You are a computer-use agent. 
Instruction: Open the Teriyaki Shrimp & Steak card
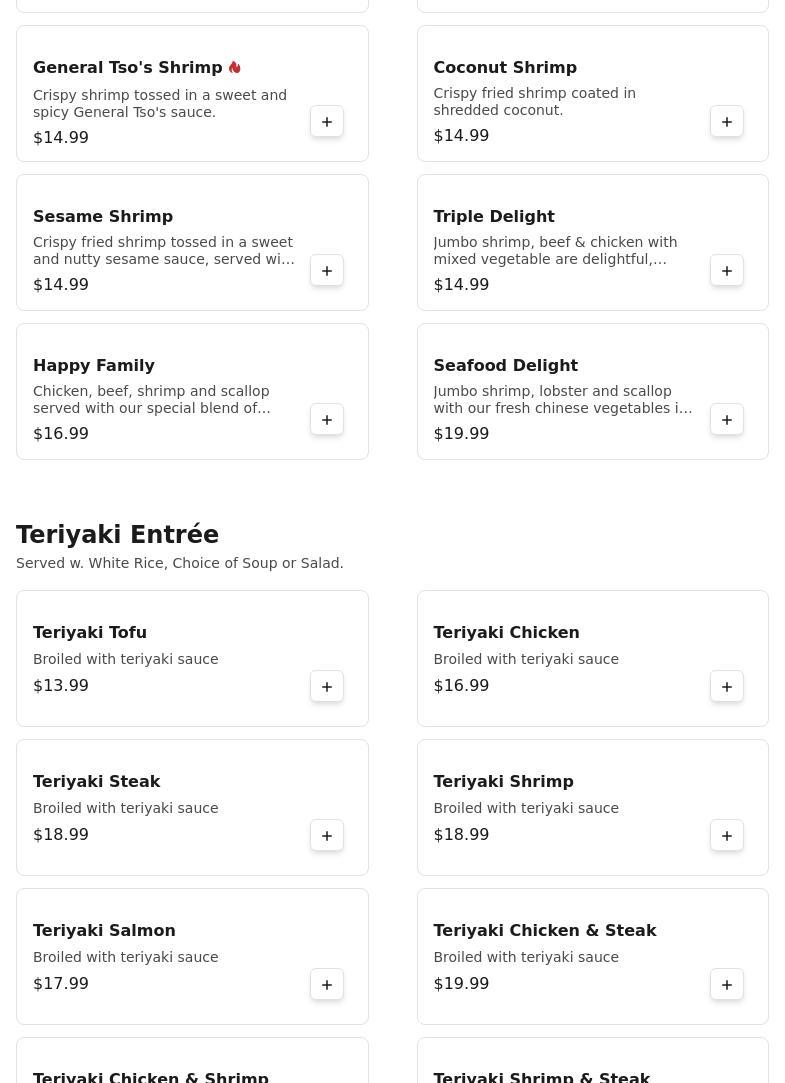tap(592, 1066)
